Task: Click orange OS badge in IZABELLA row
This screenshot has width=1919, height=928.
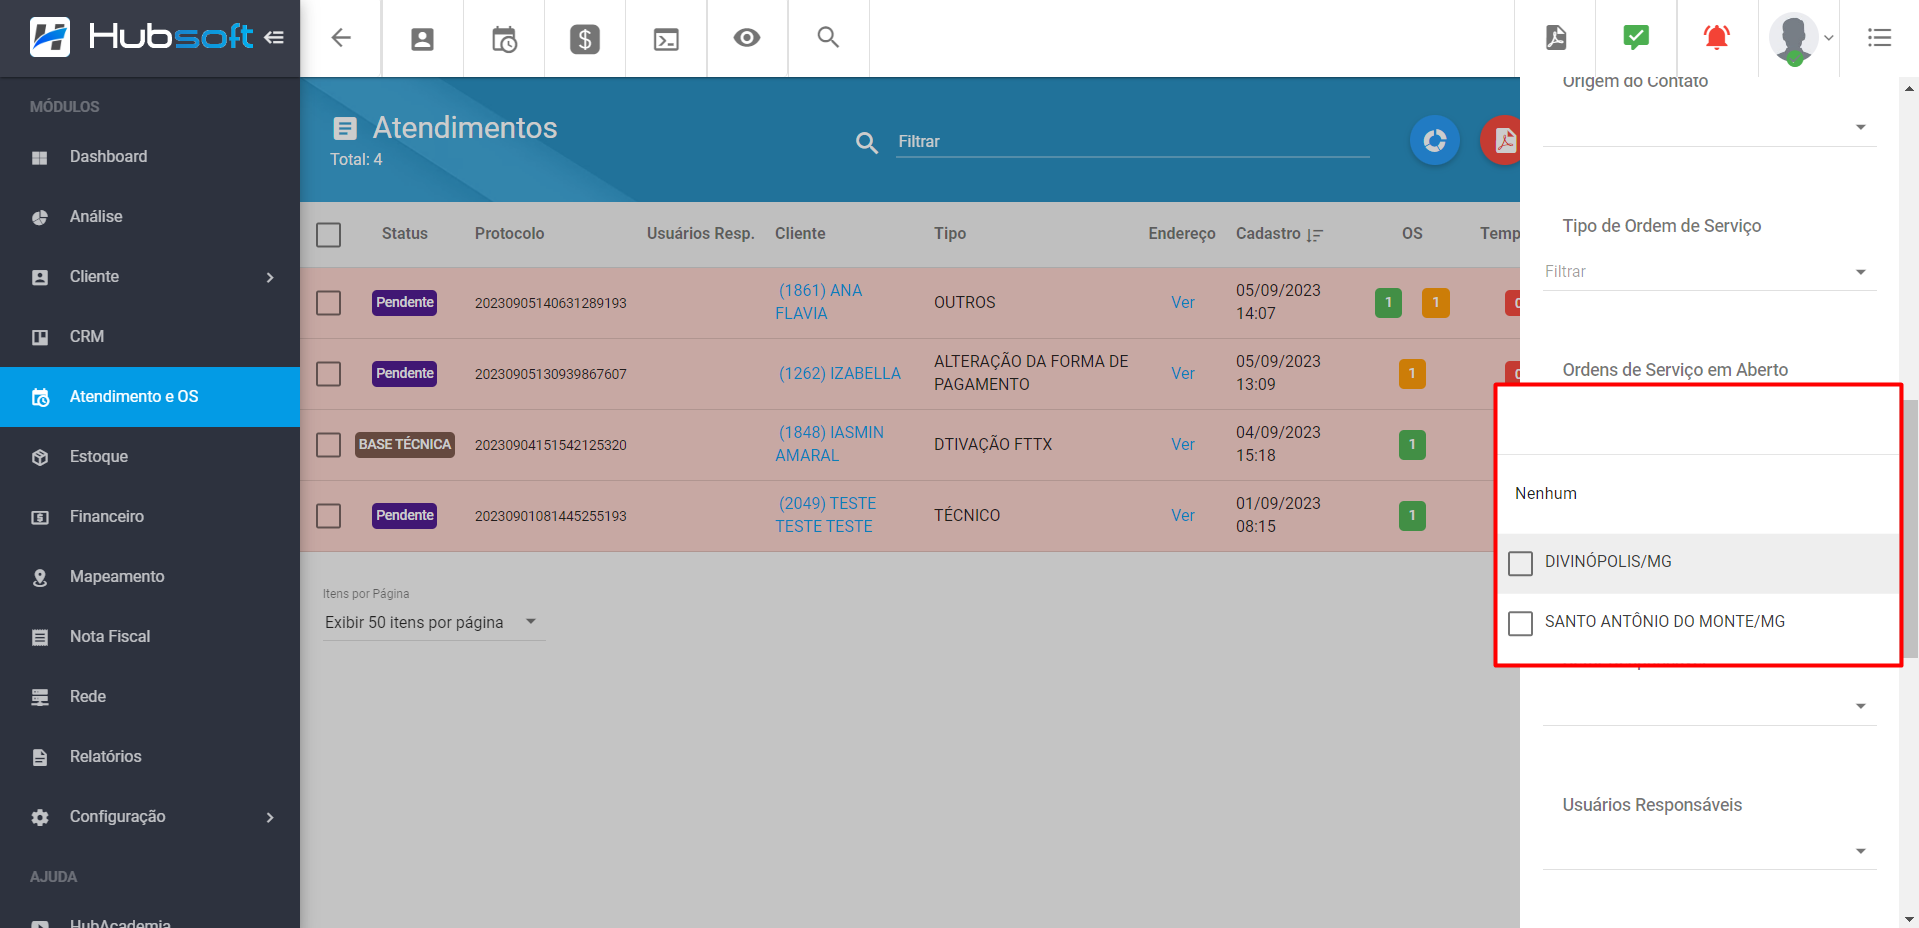Action: [1412, 374]
